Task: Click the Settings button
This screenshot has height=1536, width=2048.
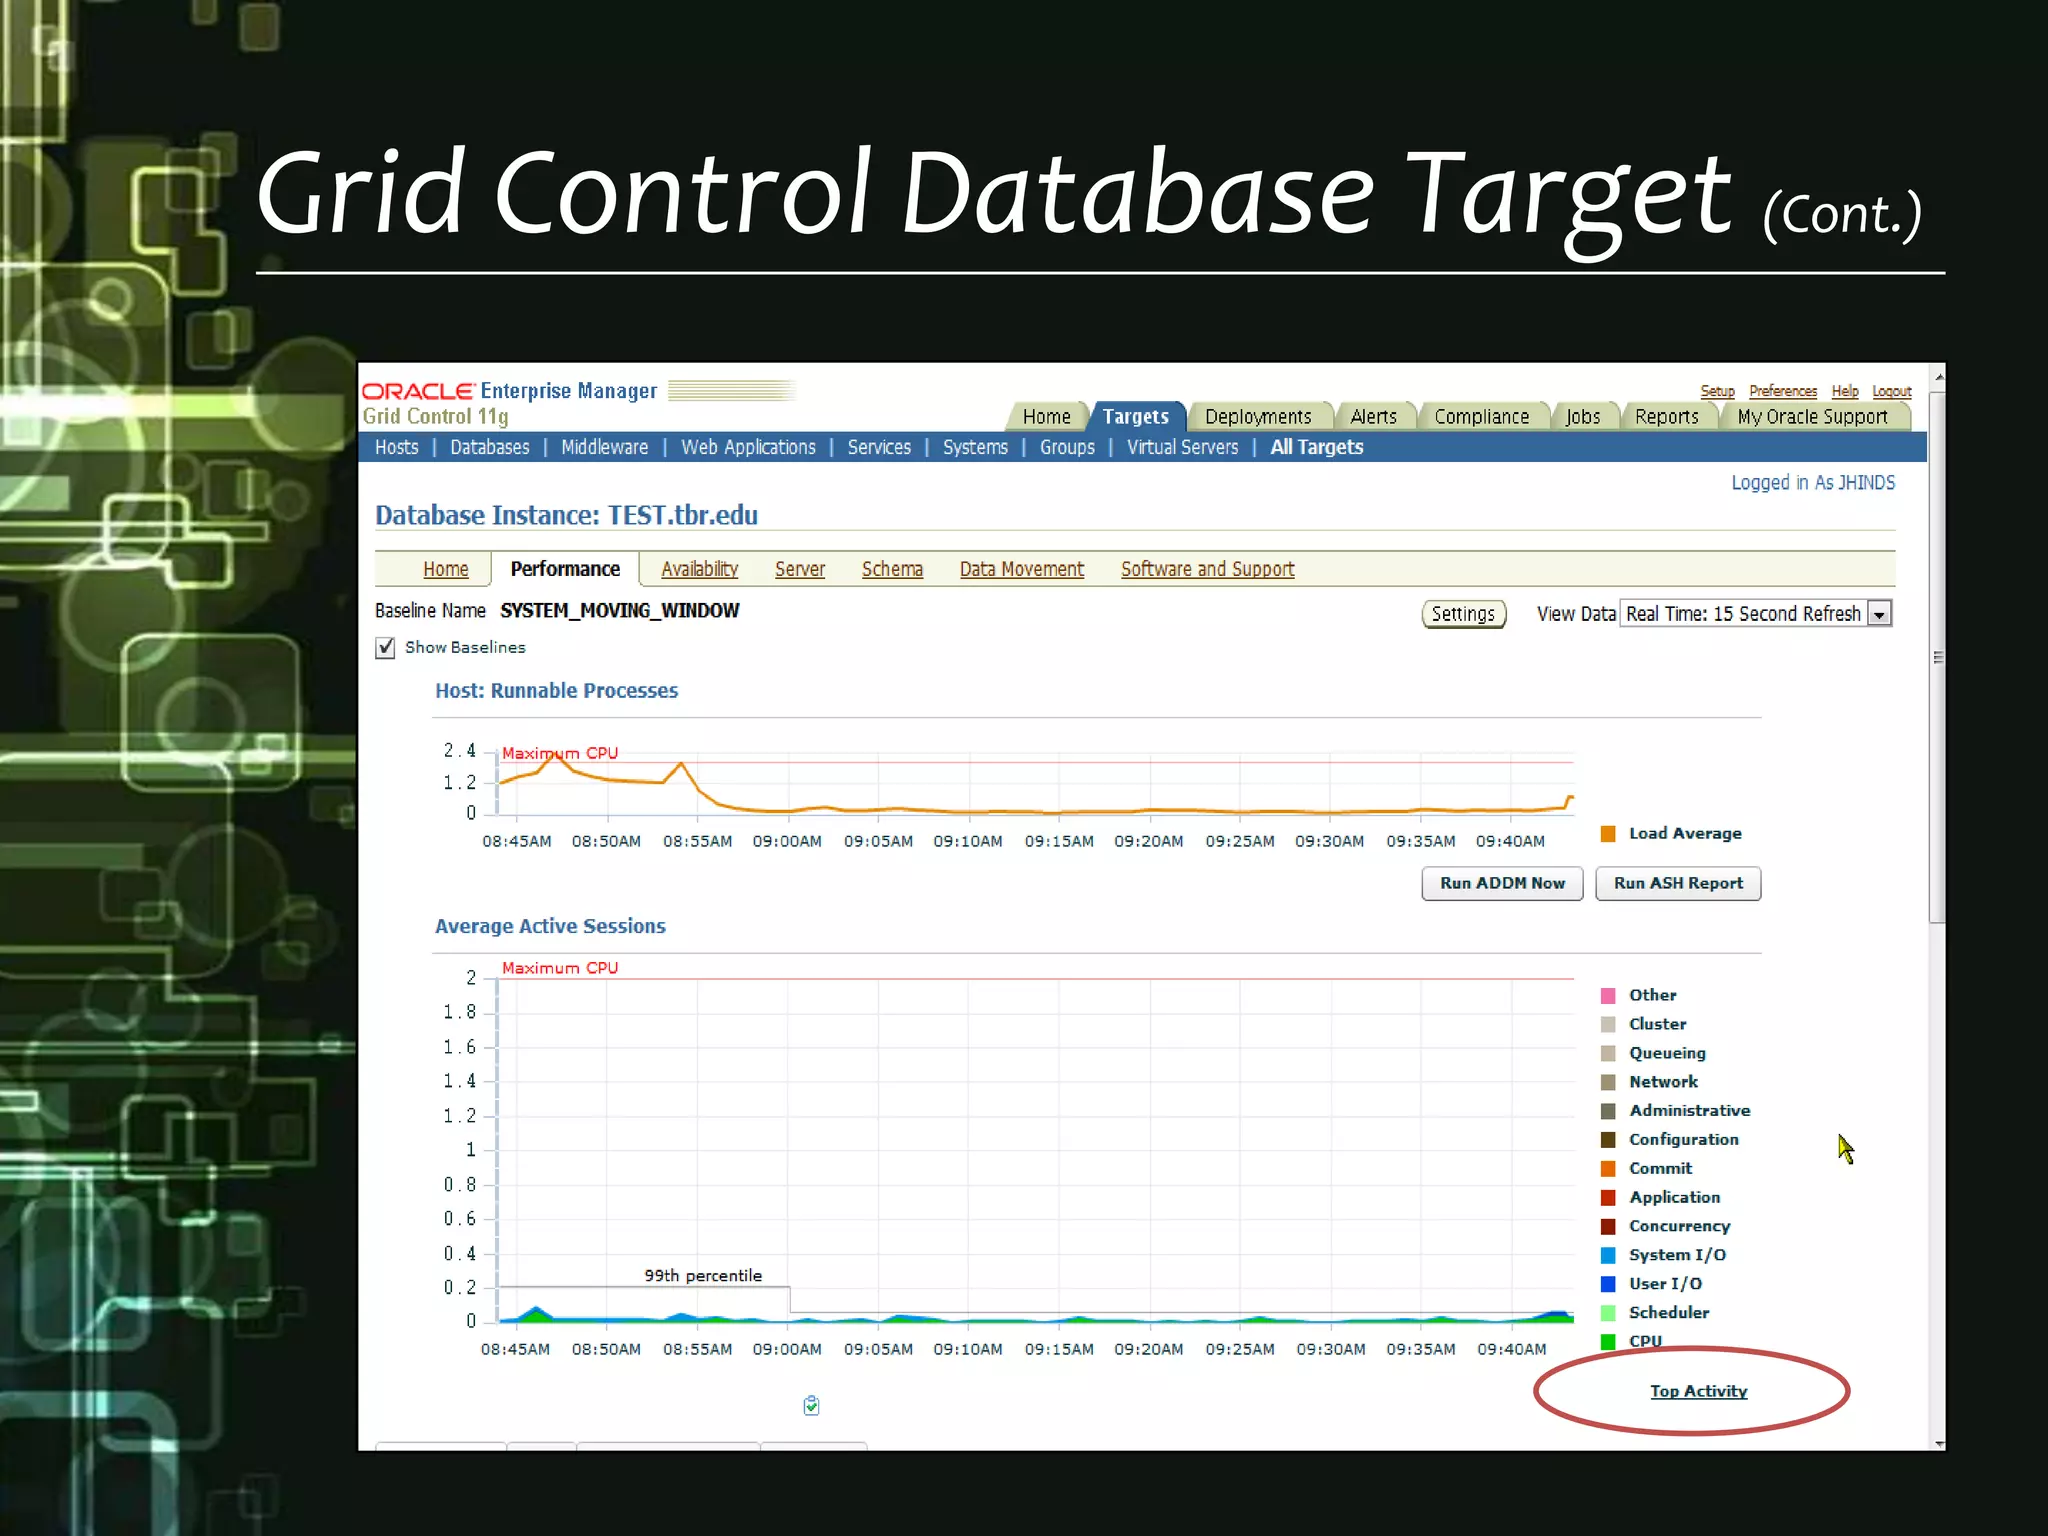Action: point(1463,614)
